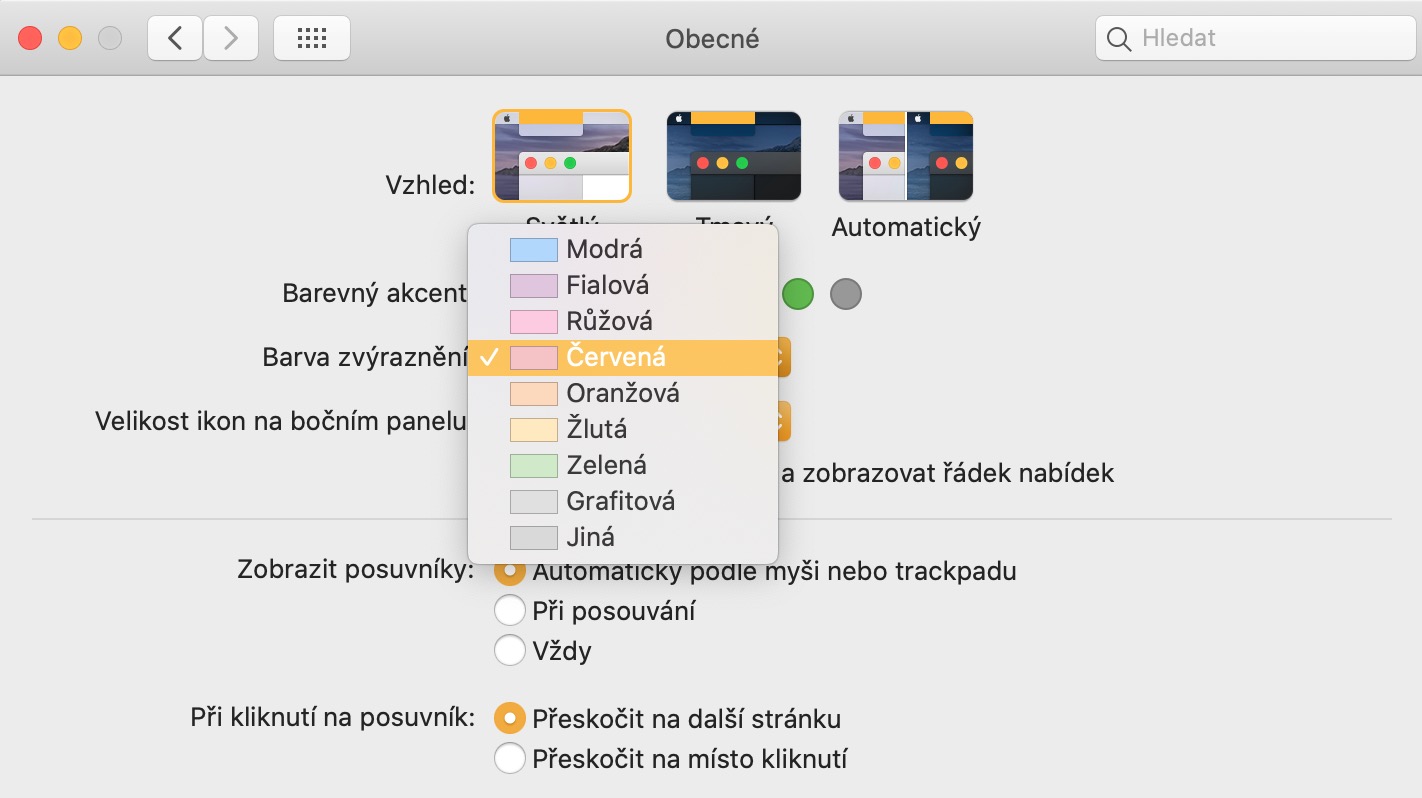Choose the Automatický appearance thumbnail

[x=906, y=156]
